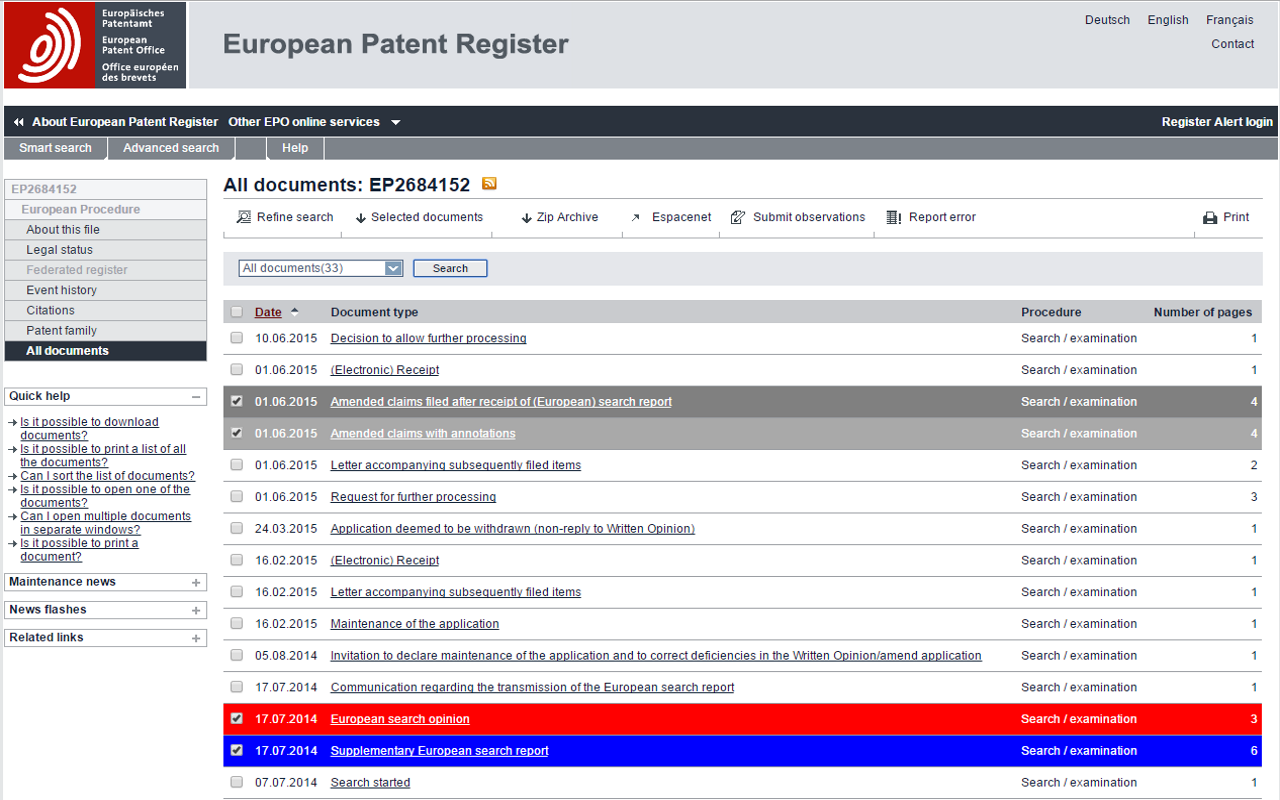Image resolution: width=1280 pixels, height=800 pixels.
Task: Expand the Maintenance news panel
Action: click(196, 582)
